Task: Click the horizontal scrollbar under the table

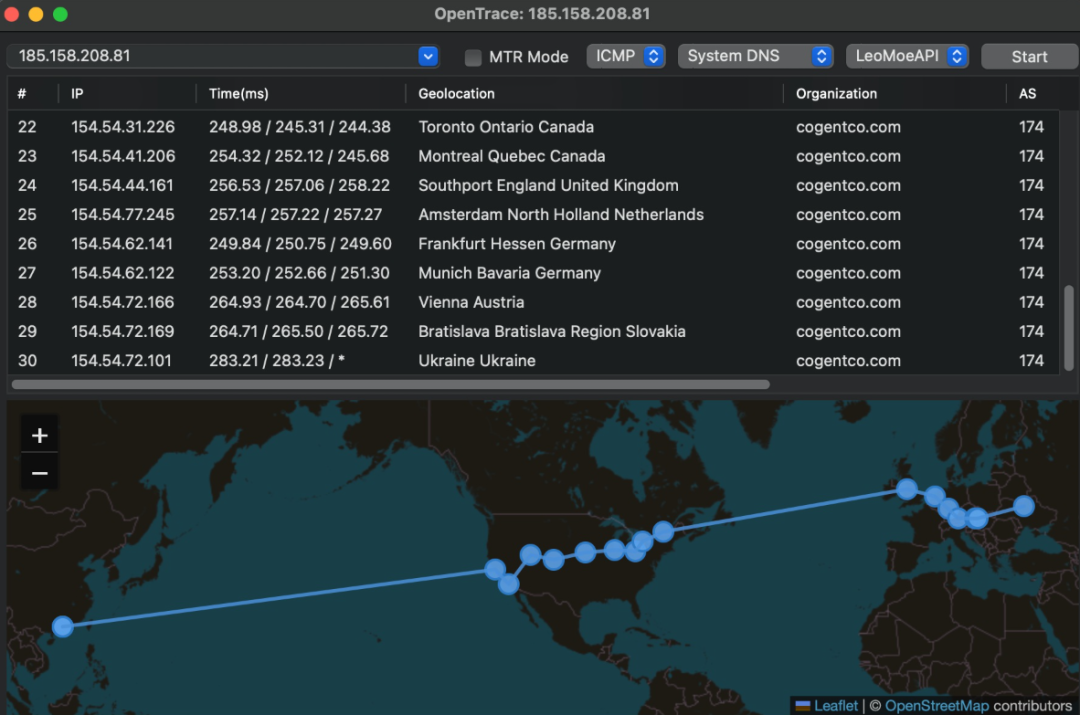Action: coord(391,384)
